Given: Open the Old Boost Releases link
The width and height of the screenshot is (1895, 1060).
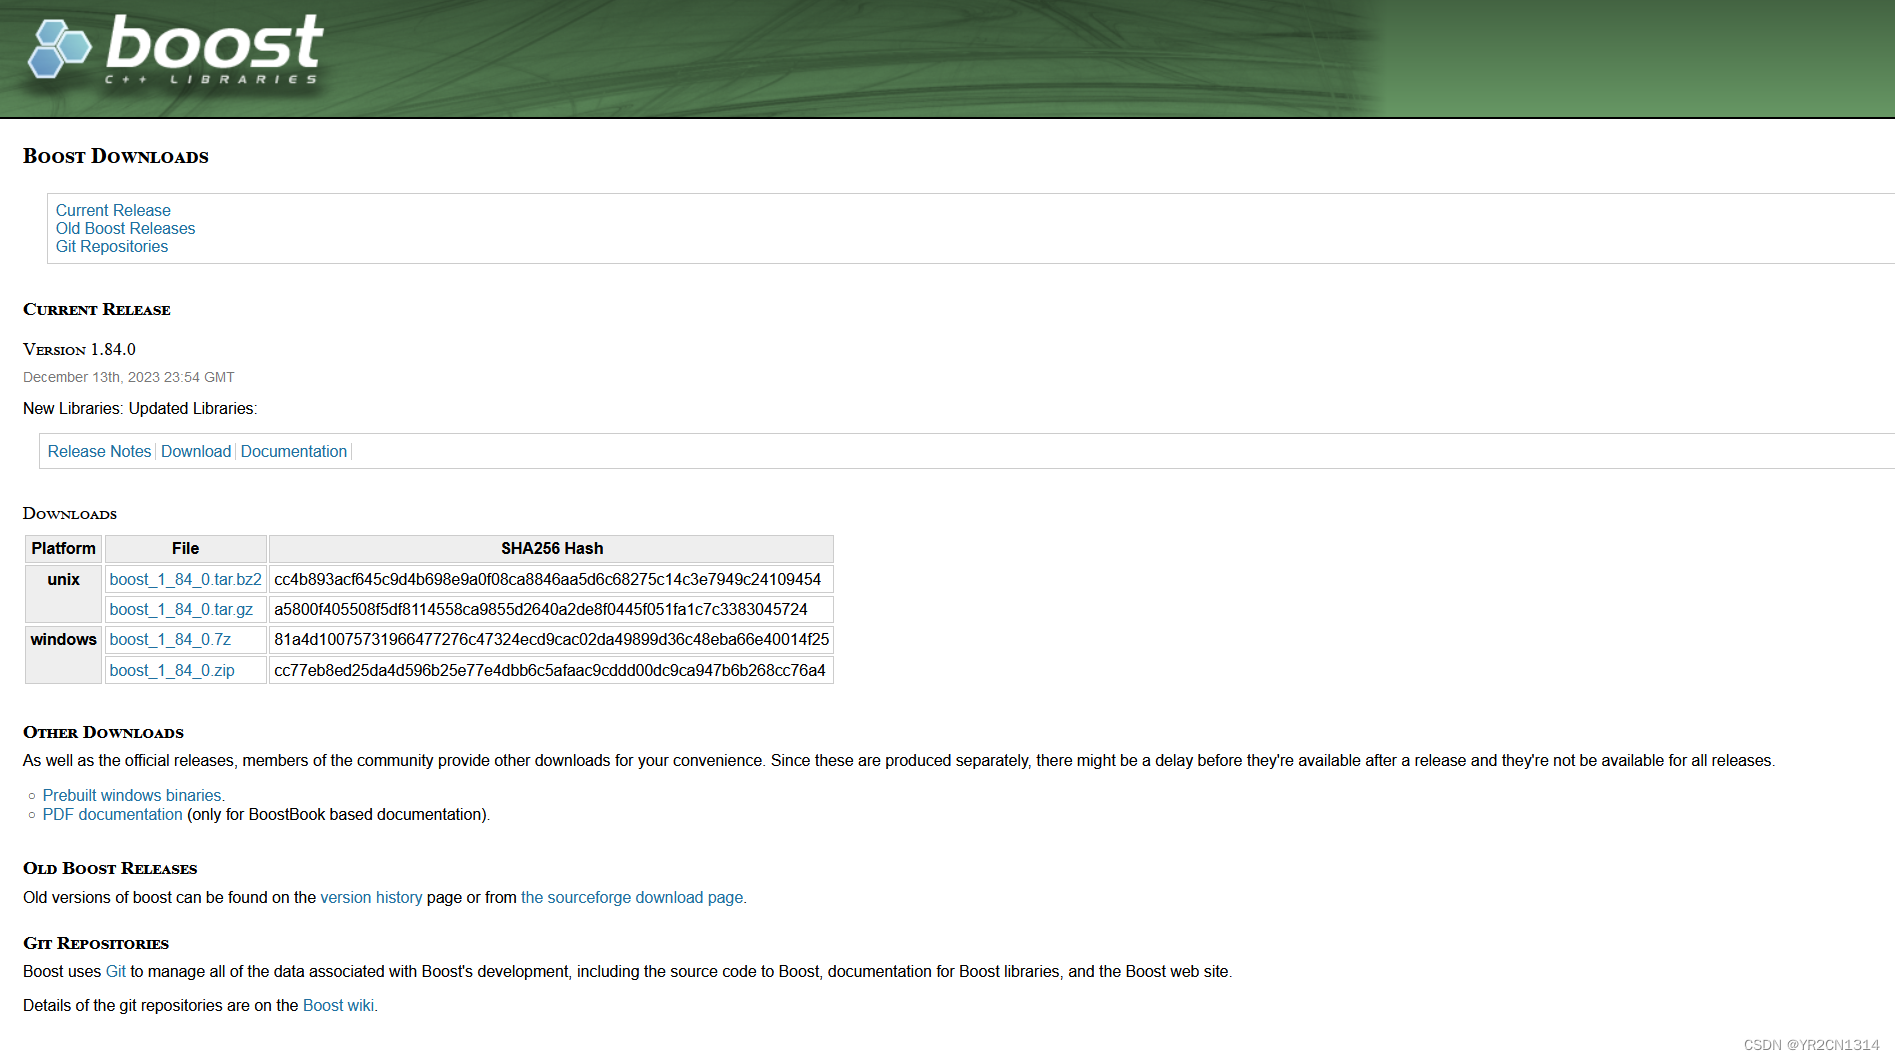Looking at the screenshot, I should pos(125,228).
